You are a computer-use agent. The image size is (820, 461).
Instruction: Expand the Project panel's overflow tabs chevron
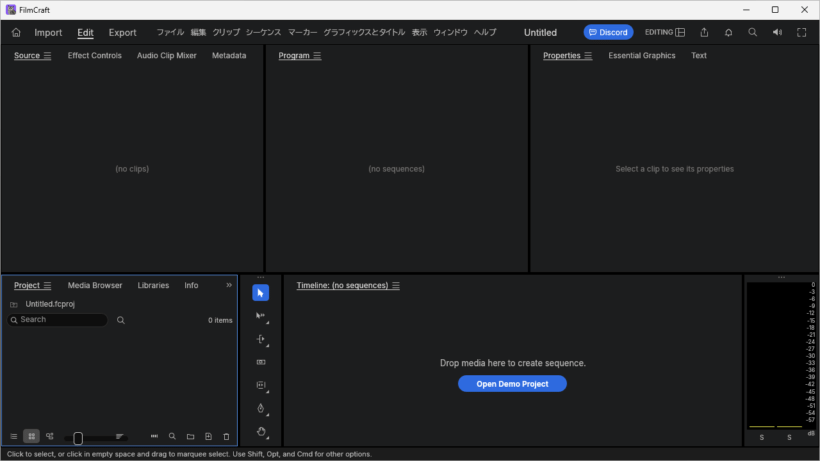[x=229, y=285]
